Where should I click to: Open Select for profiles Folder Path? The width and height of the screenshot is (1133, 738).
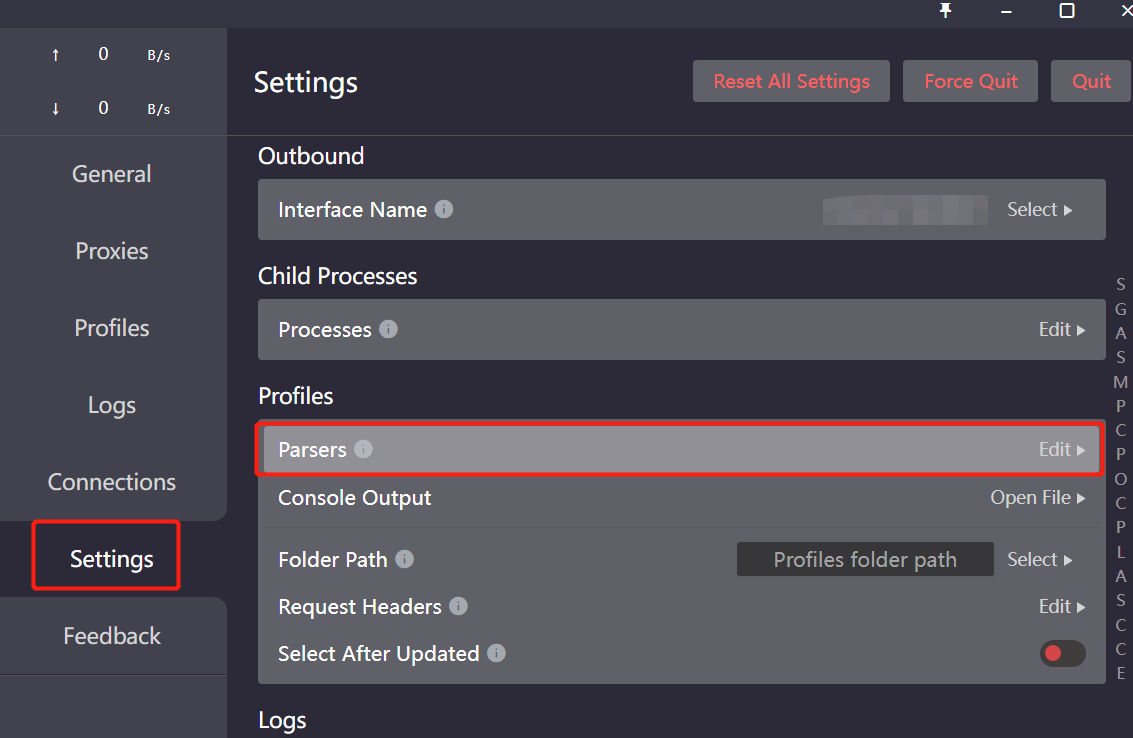(x=1039, y=560)
